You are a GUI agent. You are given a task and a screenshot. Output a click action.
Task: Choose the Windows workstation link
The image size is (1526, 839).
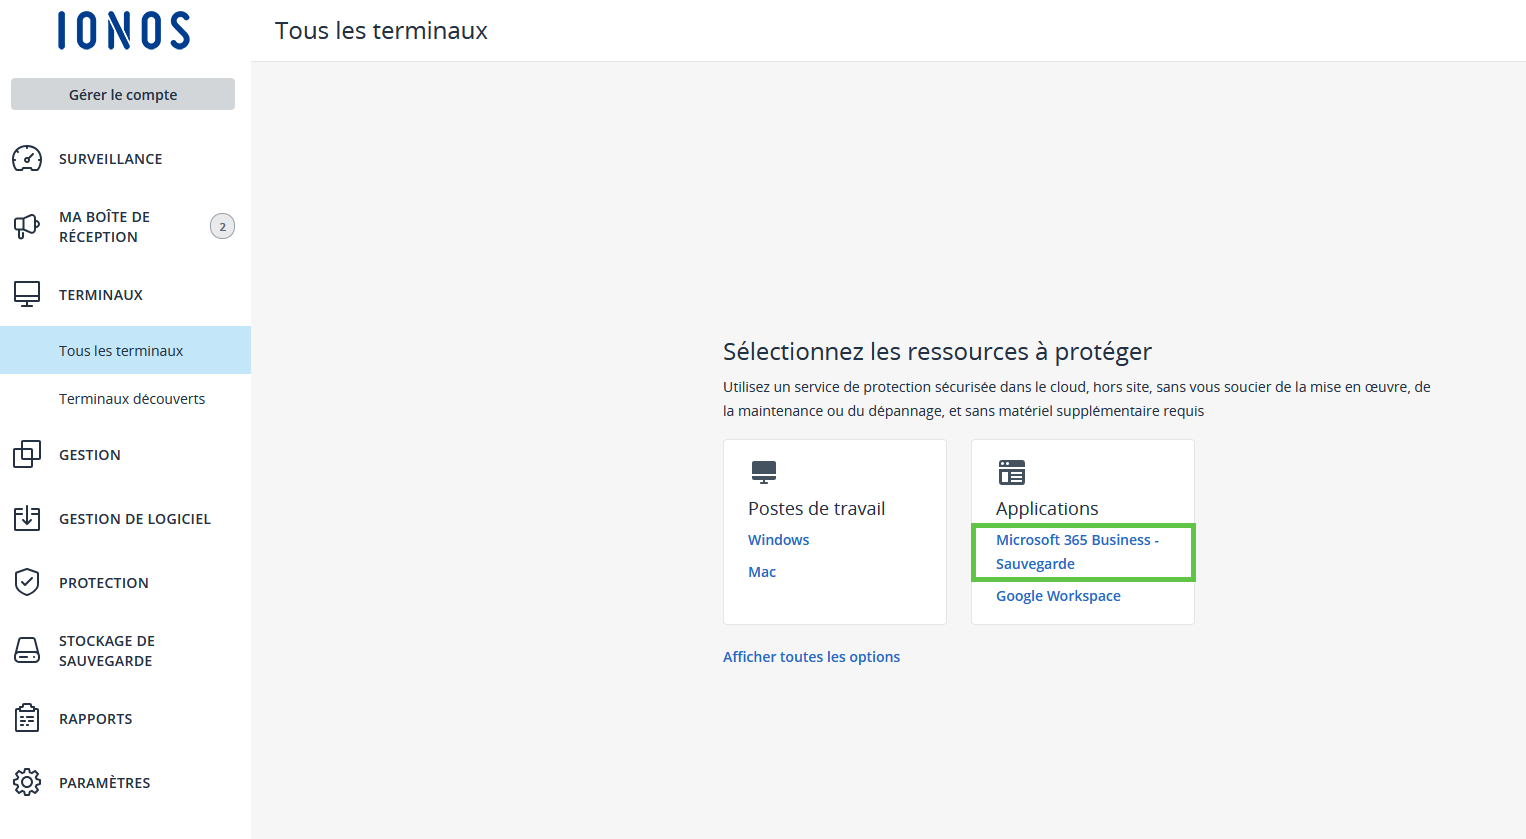pyautogui.click(x=778, y=540)
